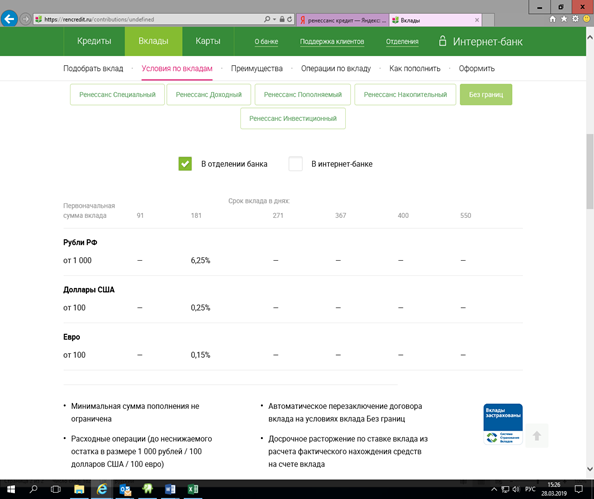
Task: Click the smiley feedback icon
Action: (587, 19)
